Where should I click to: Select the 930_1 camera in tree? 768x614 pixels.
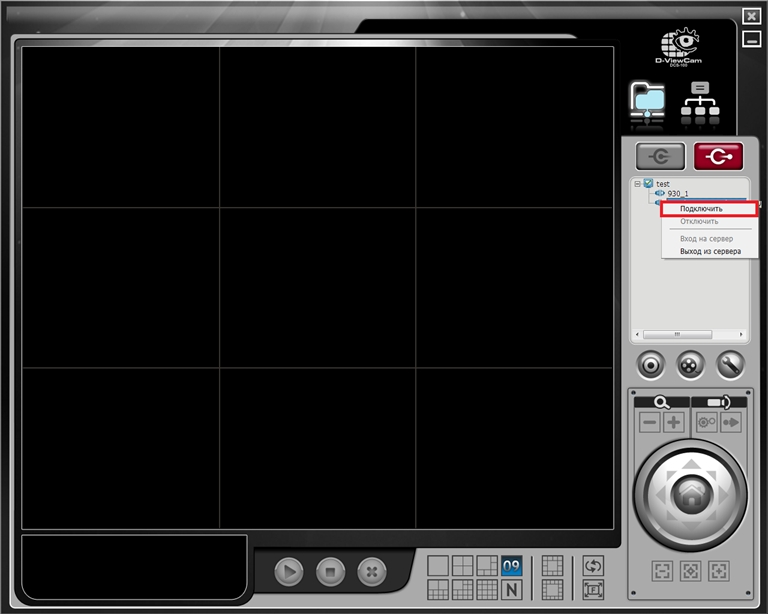(678, 193)
